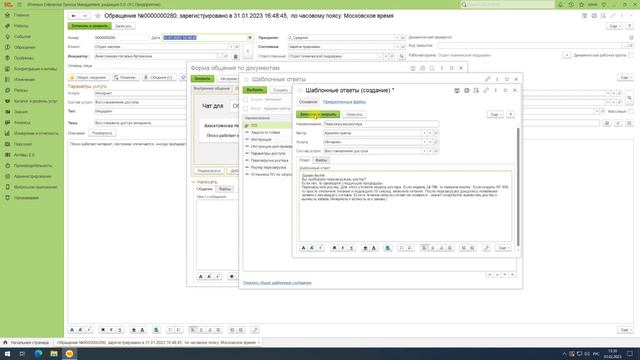Click the search icon beside the responsible field
This screenshot has height=360, width=640.
[x=402, y=56]
